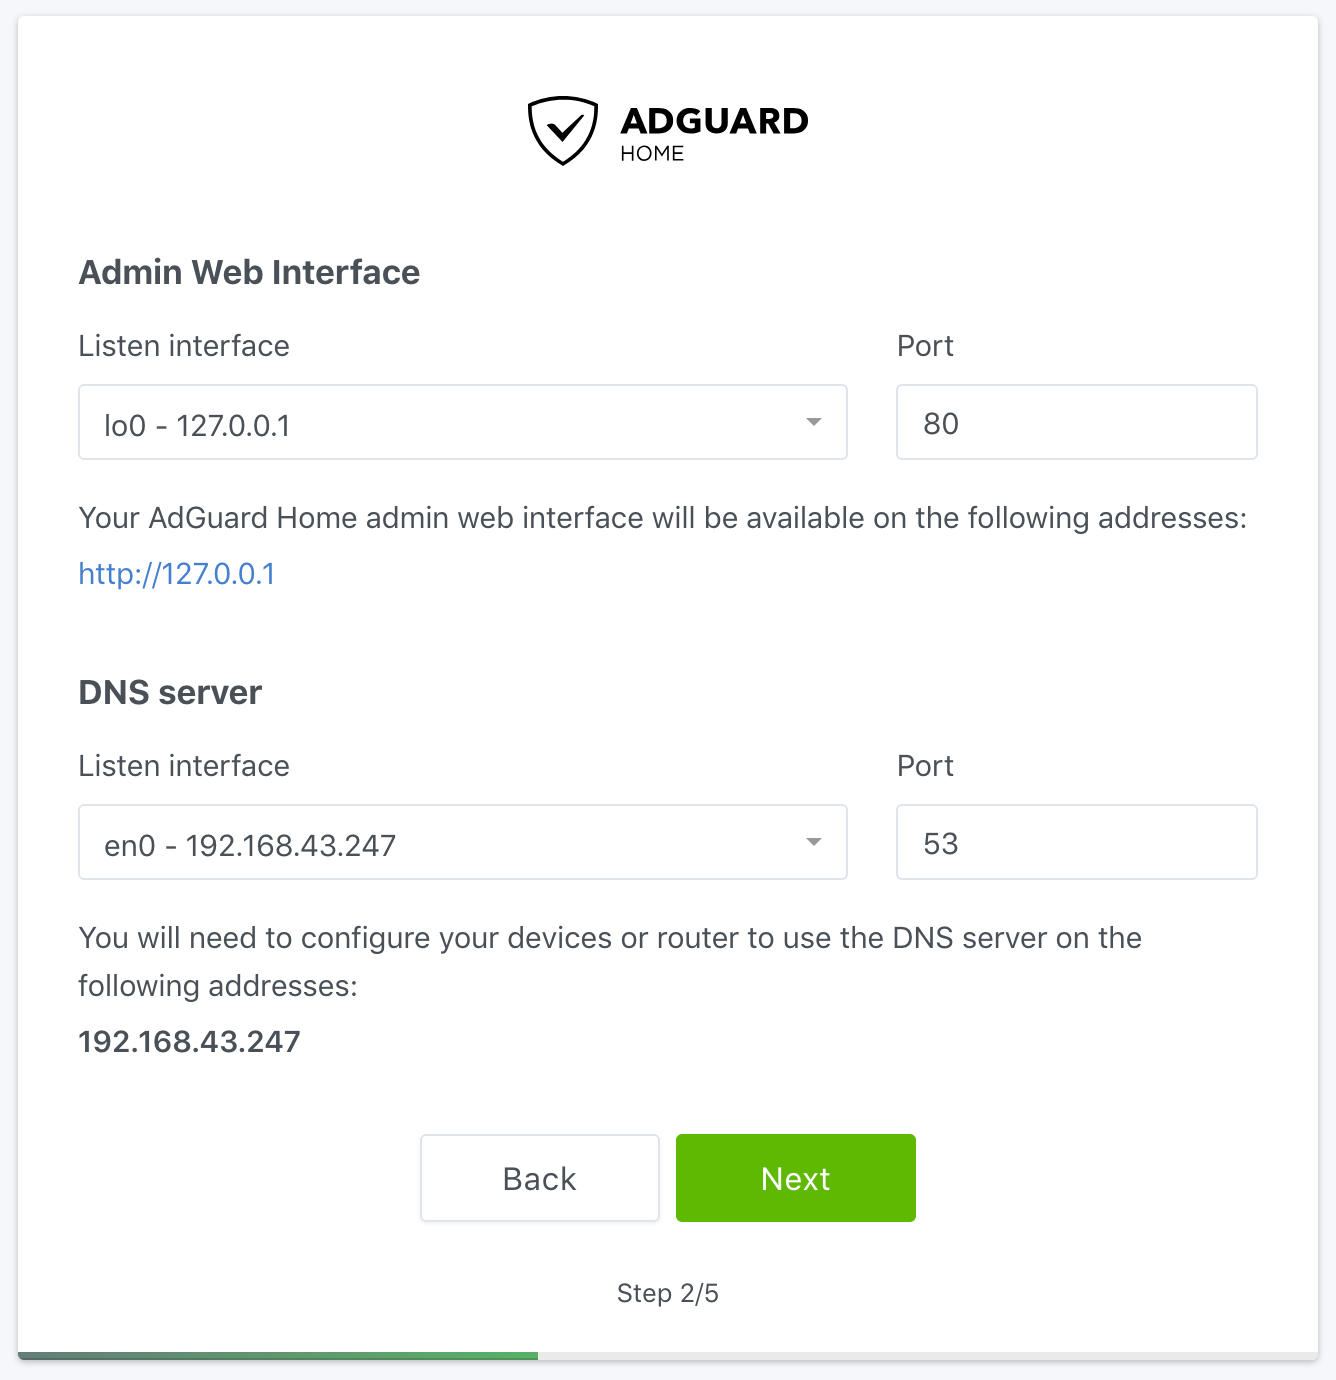The height and width of the screenshot is (1380, 1336).
Task: Click the Step 2/5 indicator text
Action: [668, 1293]
